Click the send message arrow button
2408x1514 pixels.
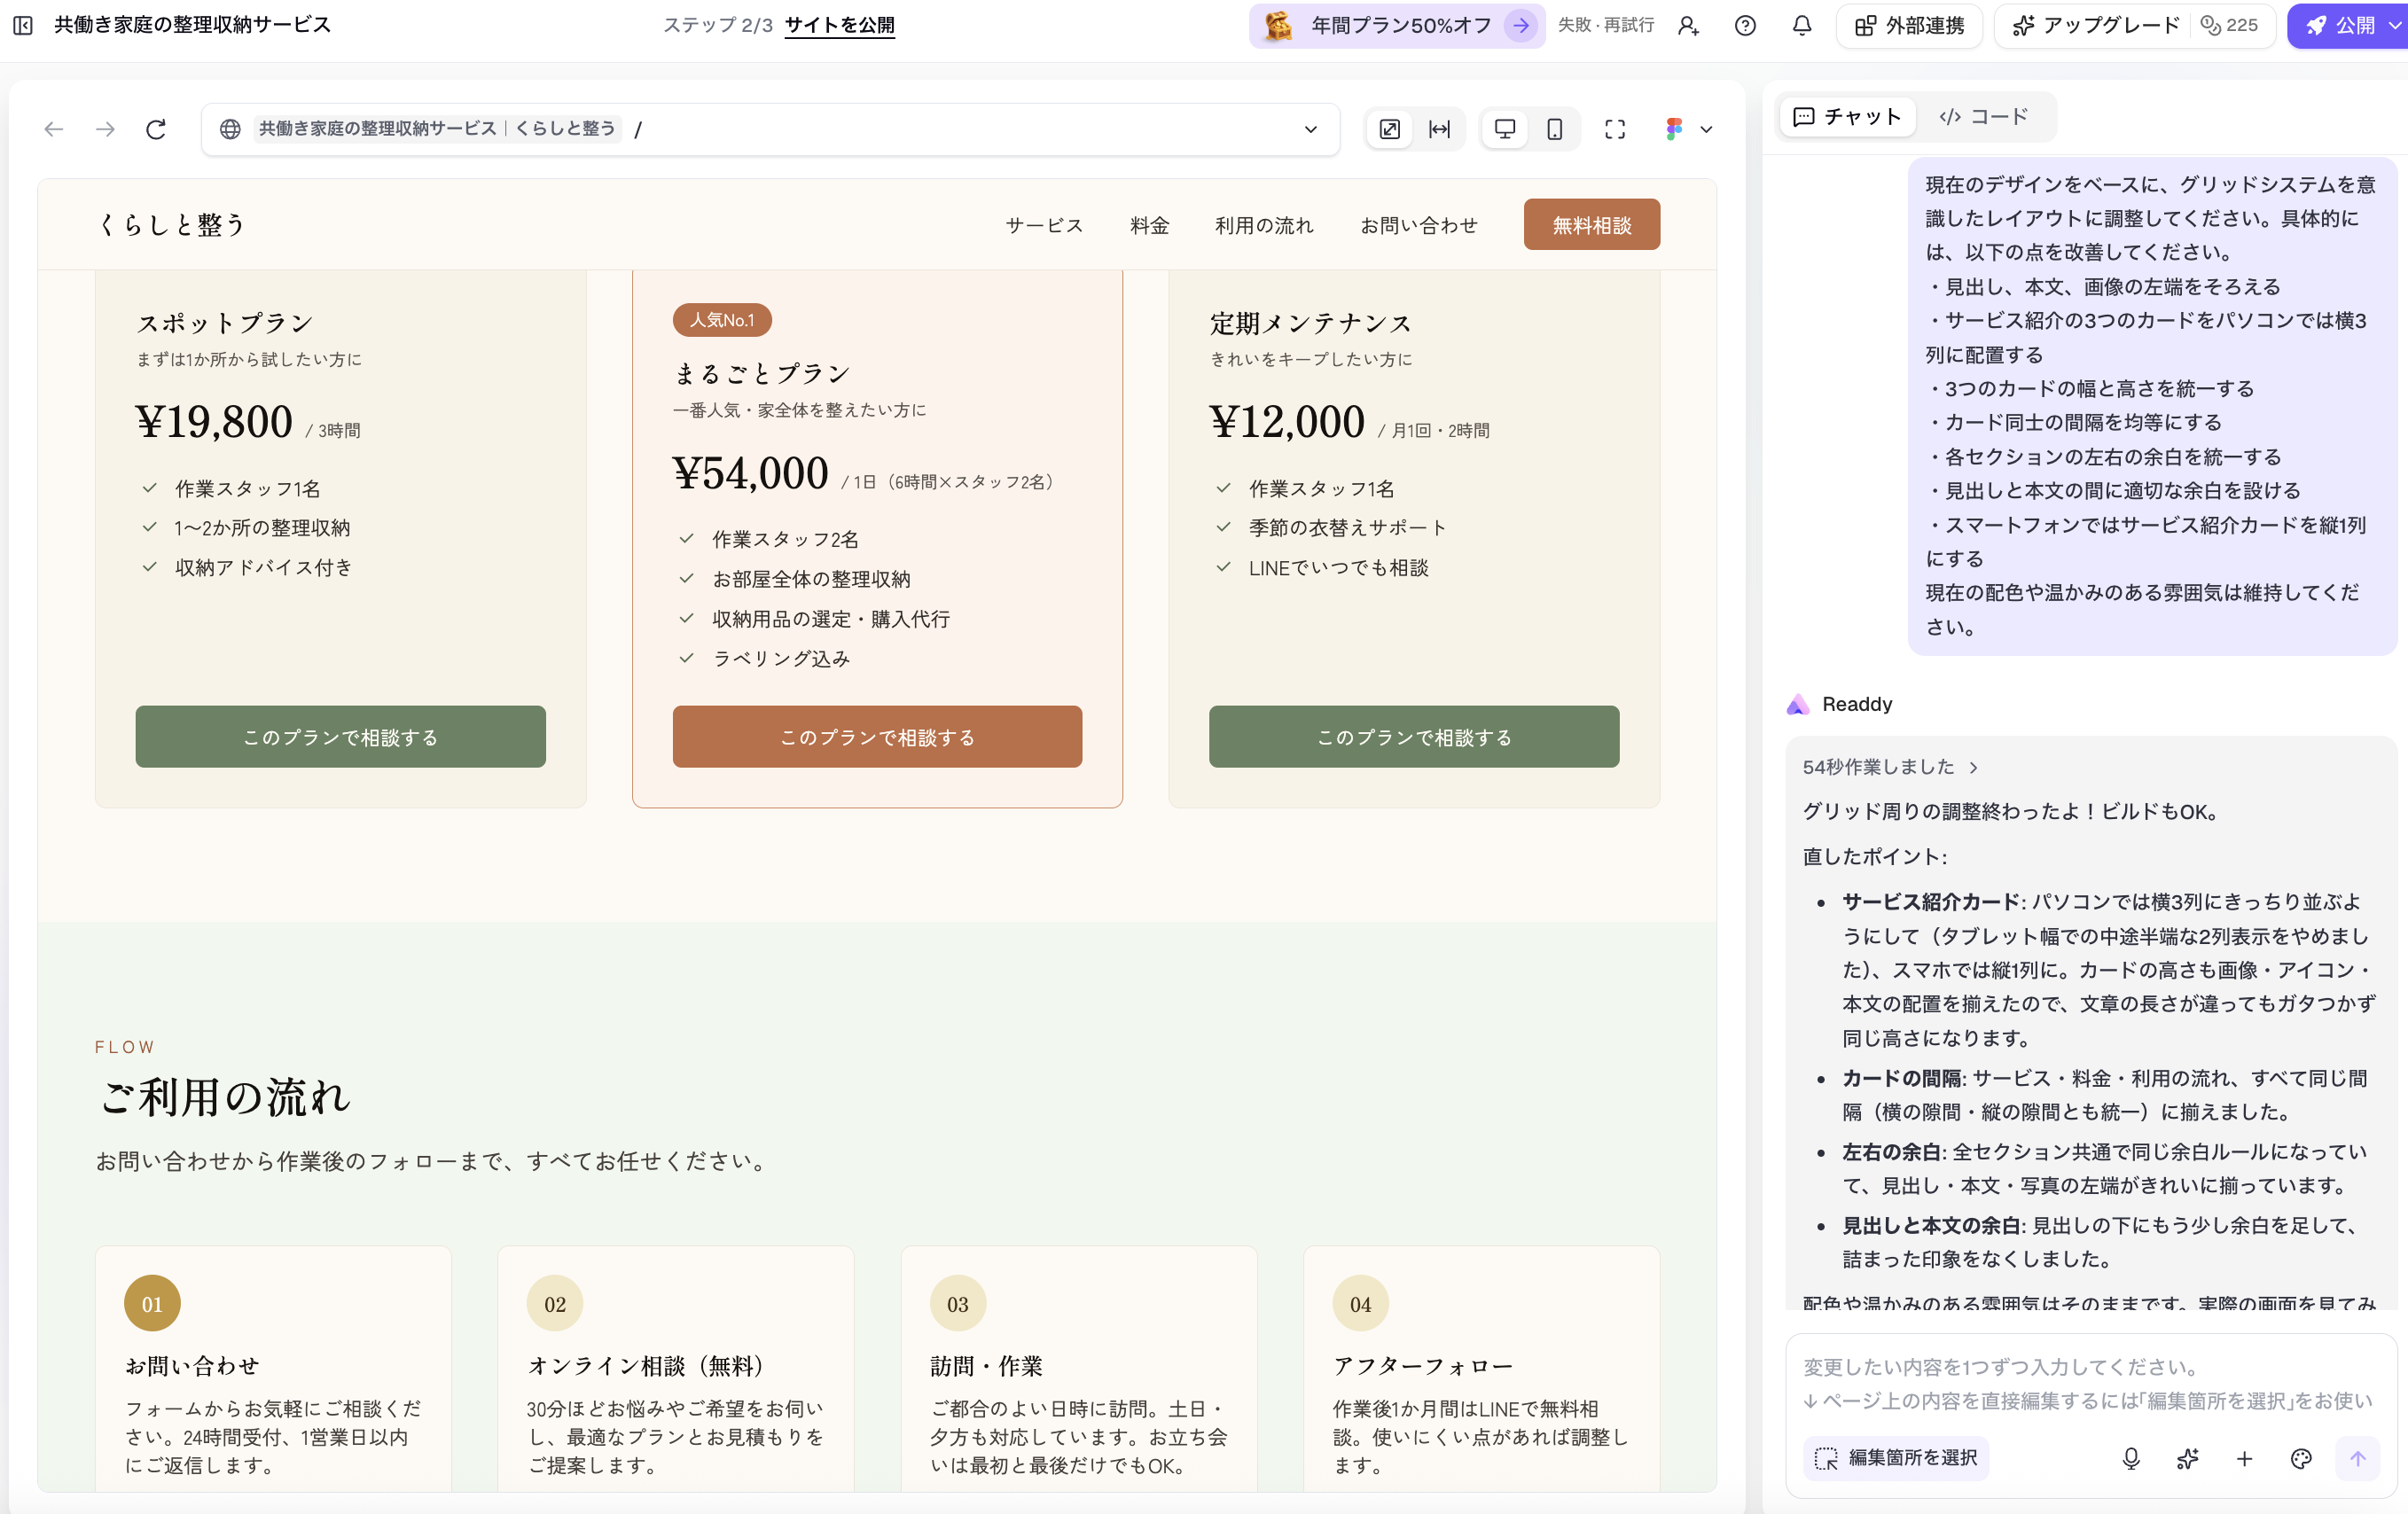tap(2358, 1459)
